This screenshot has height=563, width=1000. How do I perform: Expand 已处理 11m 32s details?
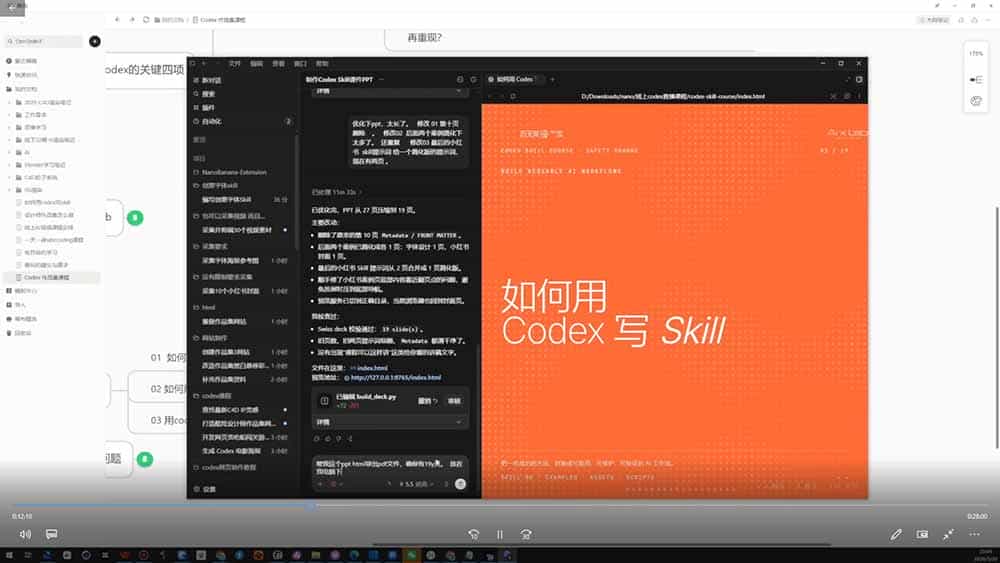(336, 192)
